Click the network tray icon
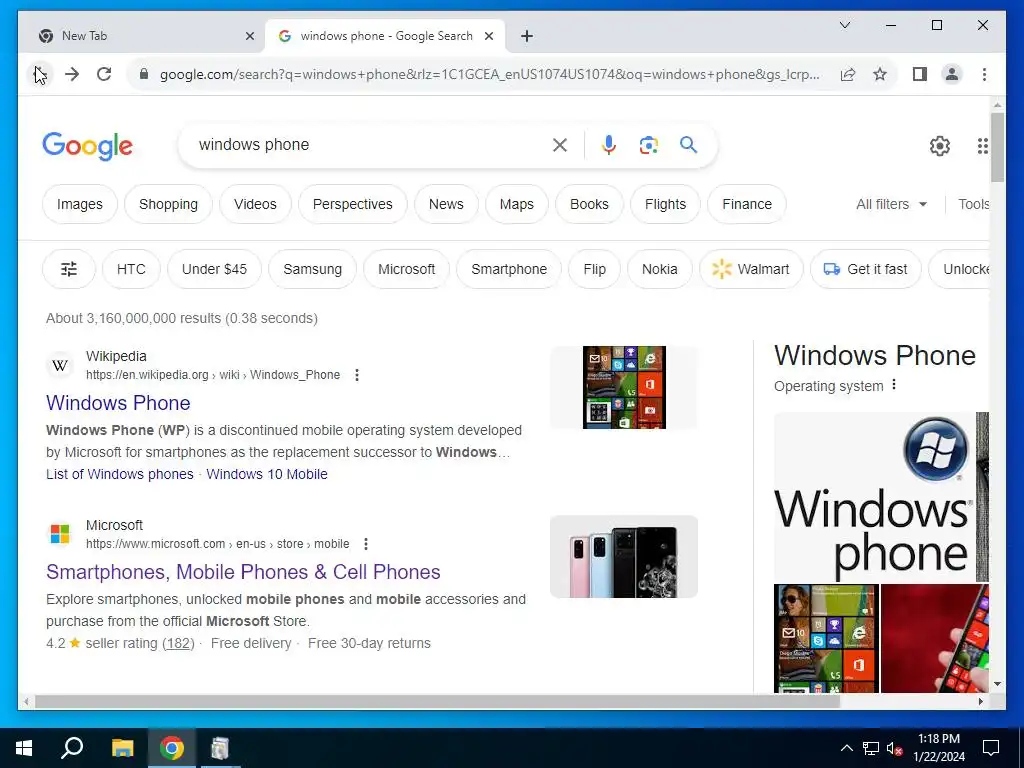The image size is (1024, 768). pyautogui.click(x=871, y=748)
